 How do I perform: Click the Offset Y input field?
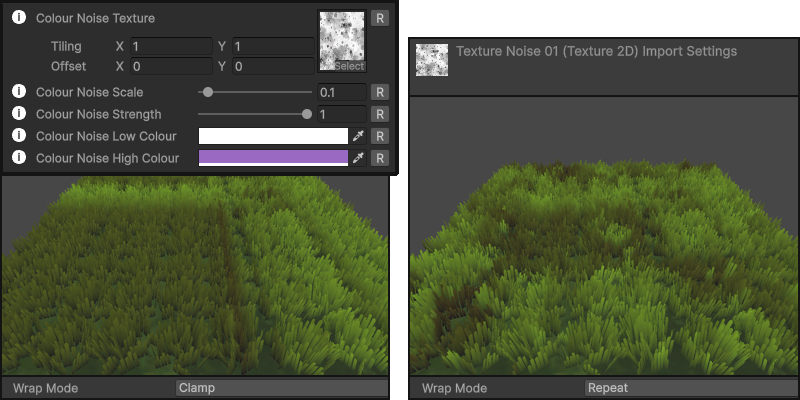coord(273,66)
